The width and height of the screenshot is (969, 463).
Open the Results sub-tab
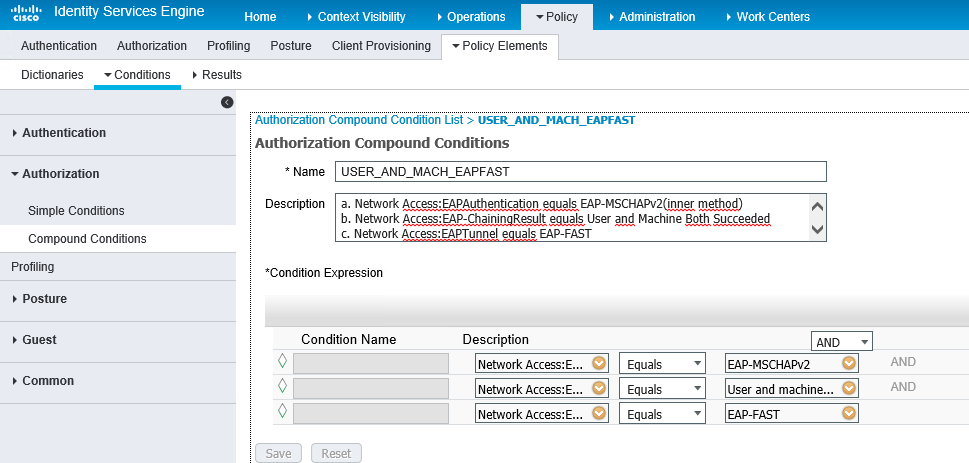point(217,75)
